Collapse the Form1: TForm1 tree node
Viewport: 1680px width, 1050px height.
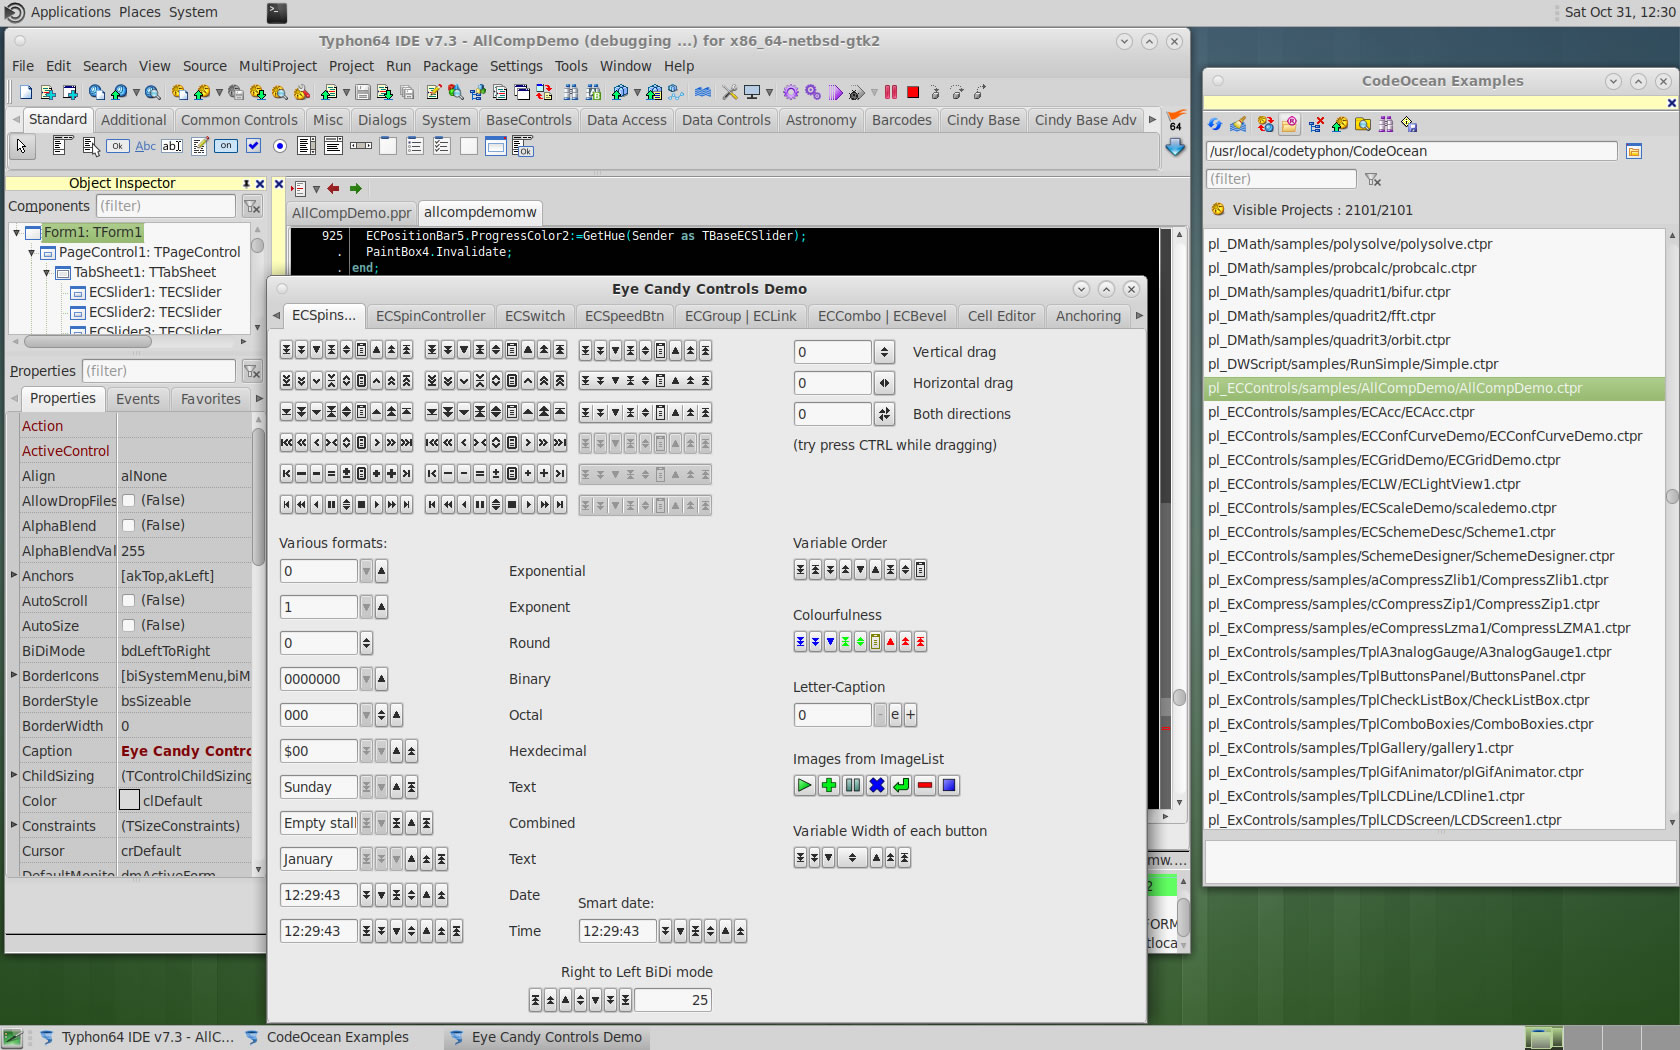[x=17, y=232]
